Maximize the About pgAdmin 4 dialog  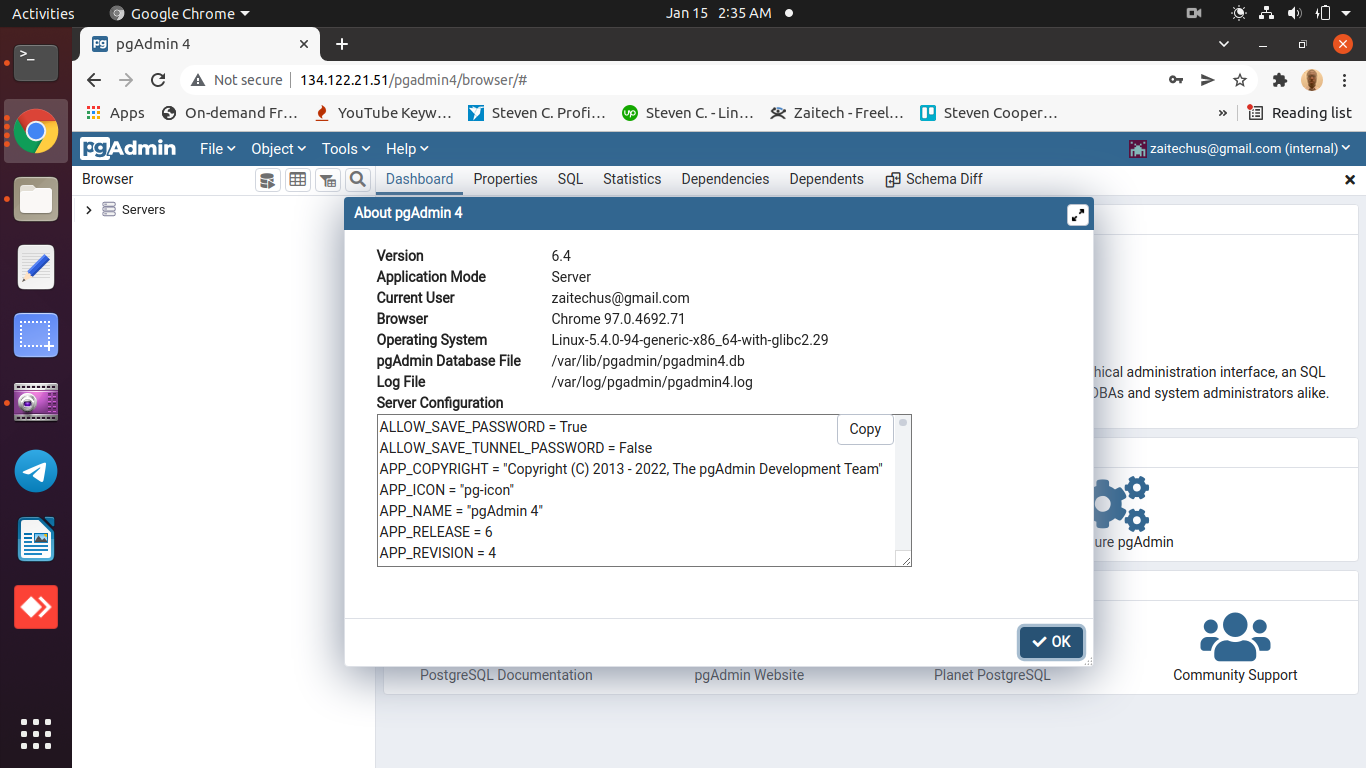coord(1077,214)
